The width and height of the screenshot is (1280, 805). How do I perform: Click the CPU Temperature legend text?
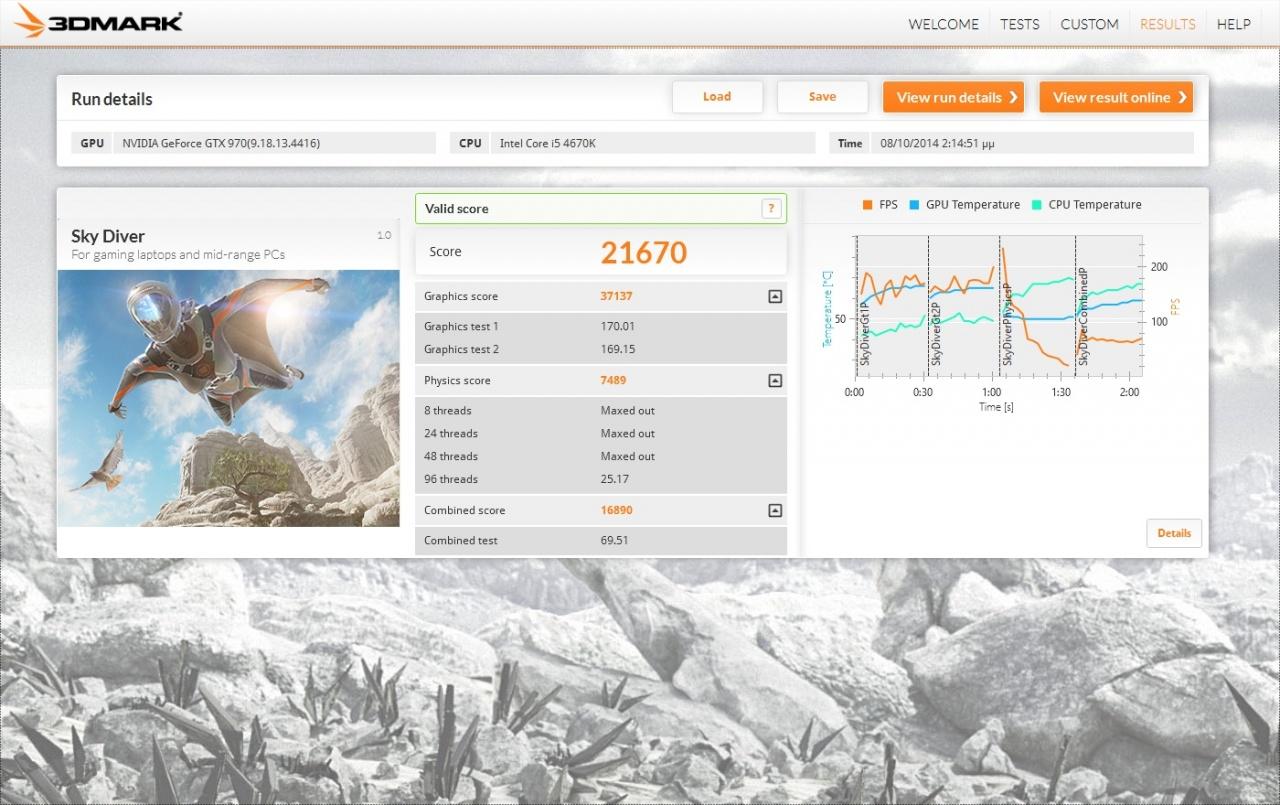coord(1095,205)
